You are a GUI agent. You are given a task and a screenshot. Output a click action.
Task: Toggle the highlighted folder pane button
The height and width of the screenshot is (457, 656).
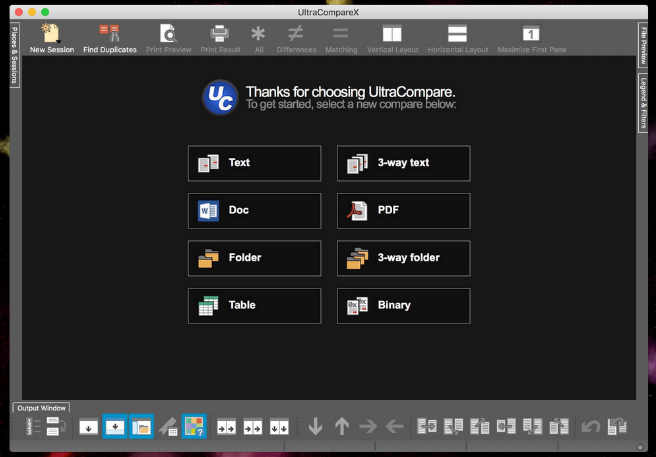click(x=141, y=426)
